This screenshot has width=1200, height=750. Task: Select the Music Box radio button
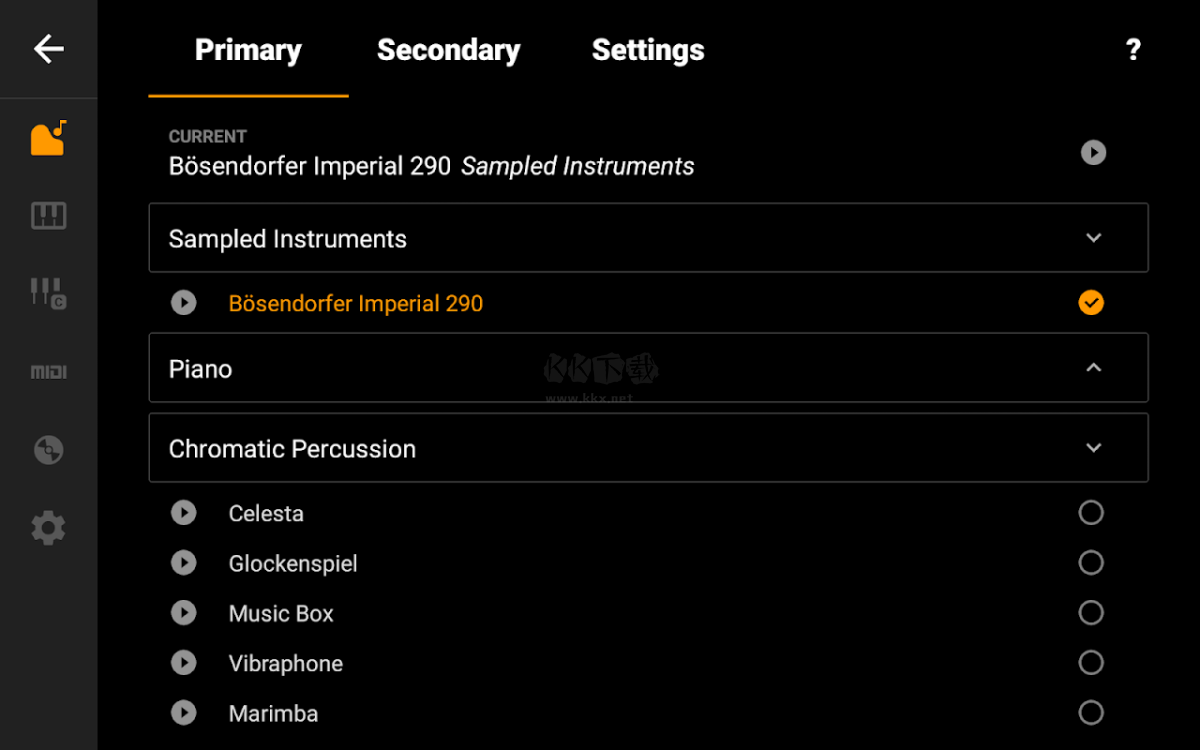click(x=1091, y=613)
